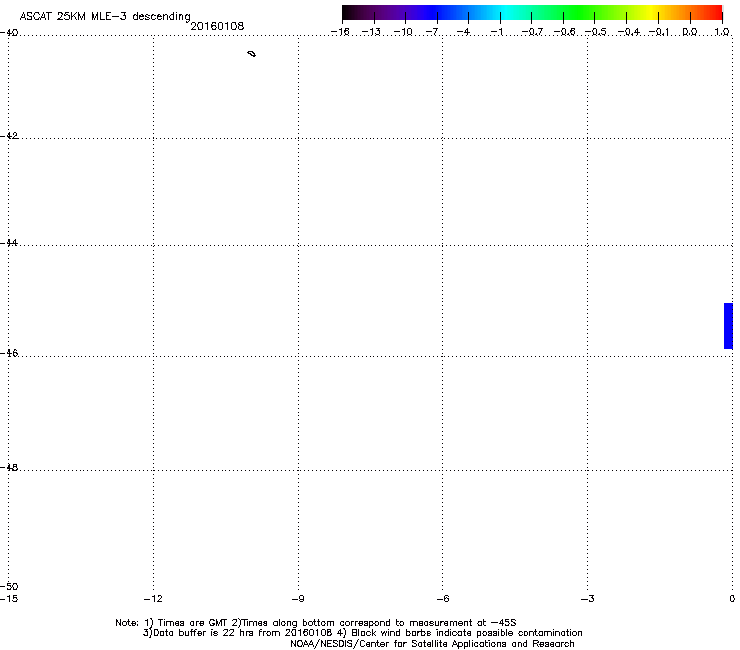
Task: Click the longitude axis label "-15"
Action: coord(9,599)
